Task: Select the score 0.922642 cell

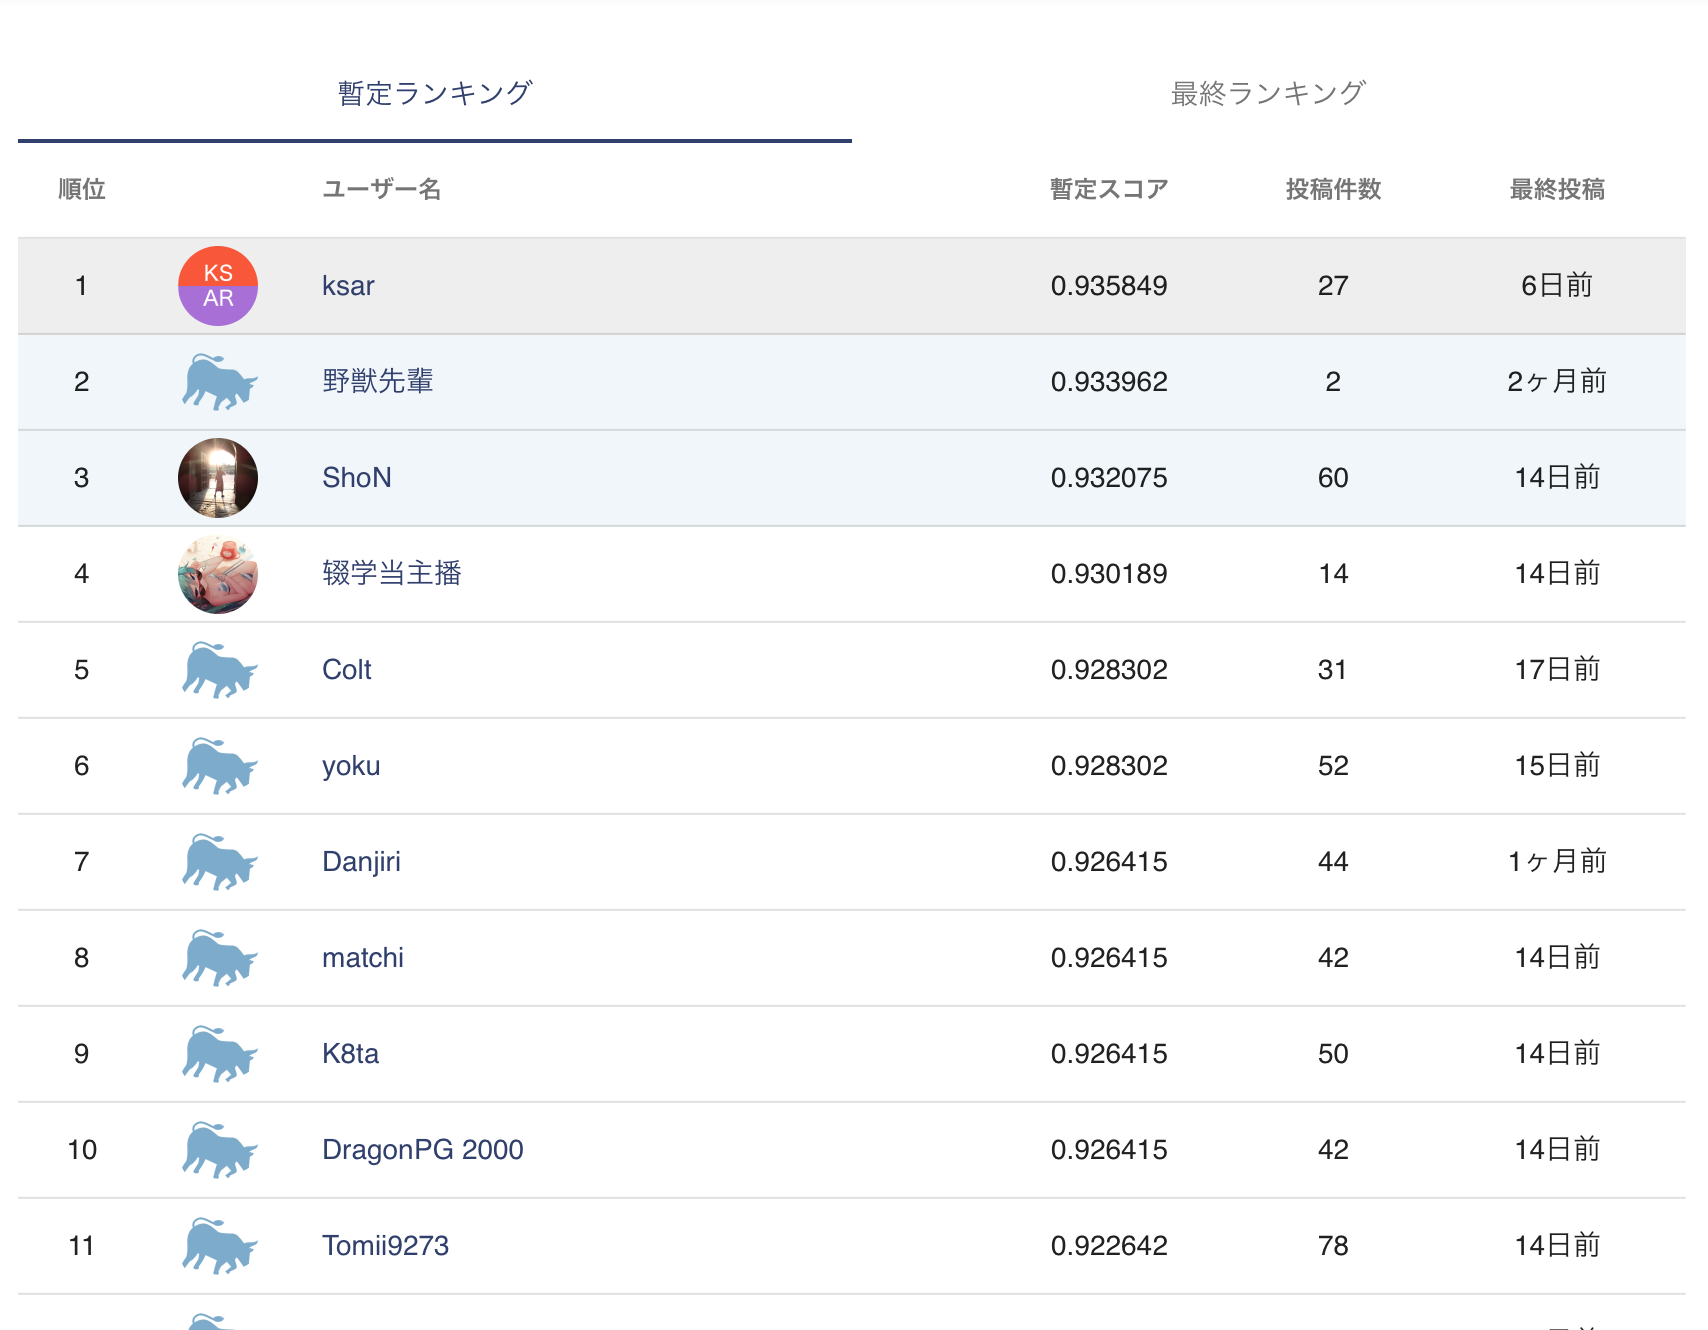Action: (1109, 1246)
